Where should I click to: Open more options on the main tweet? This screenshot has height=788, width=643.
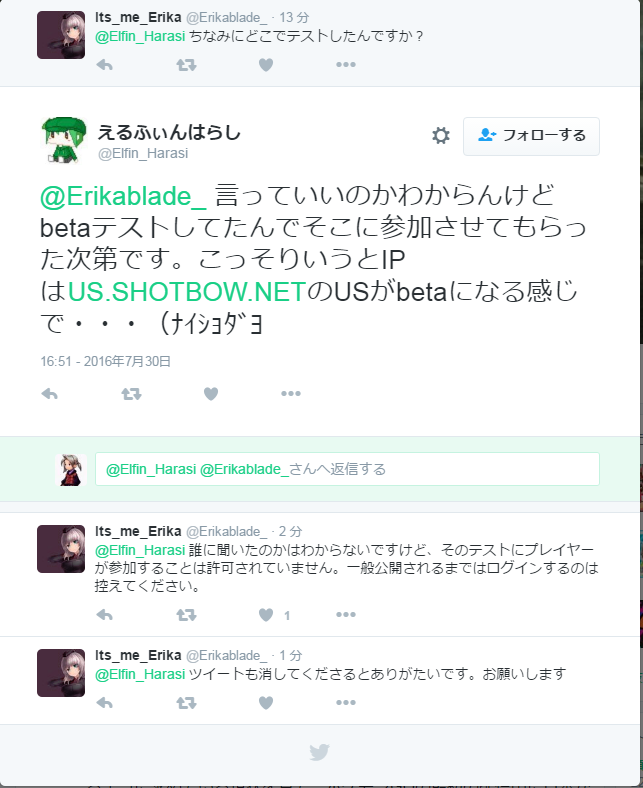click(x=291, y=394)
